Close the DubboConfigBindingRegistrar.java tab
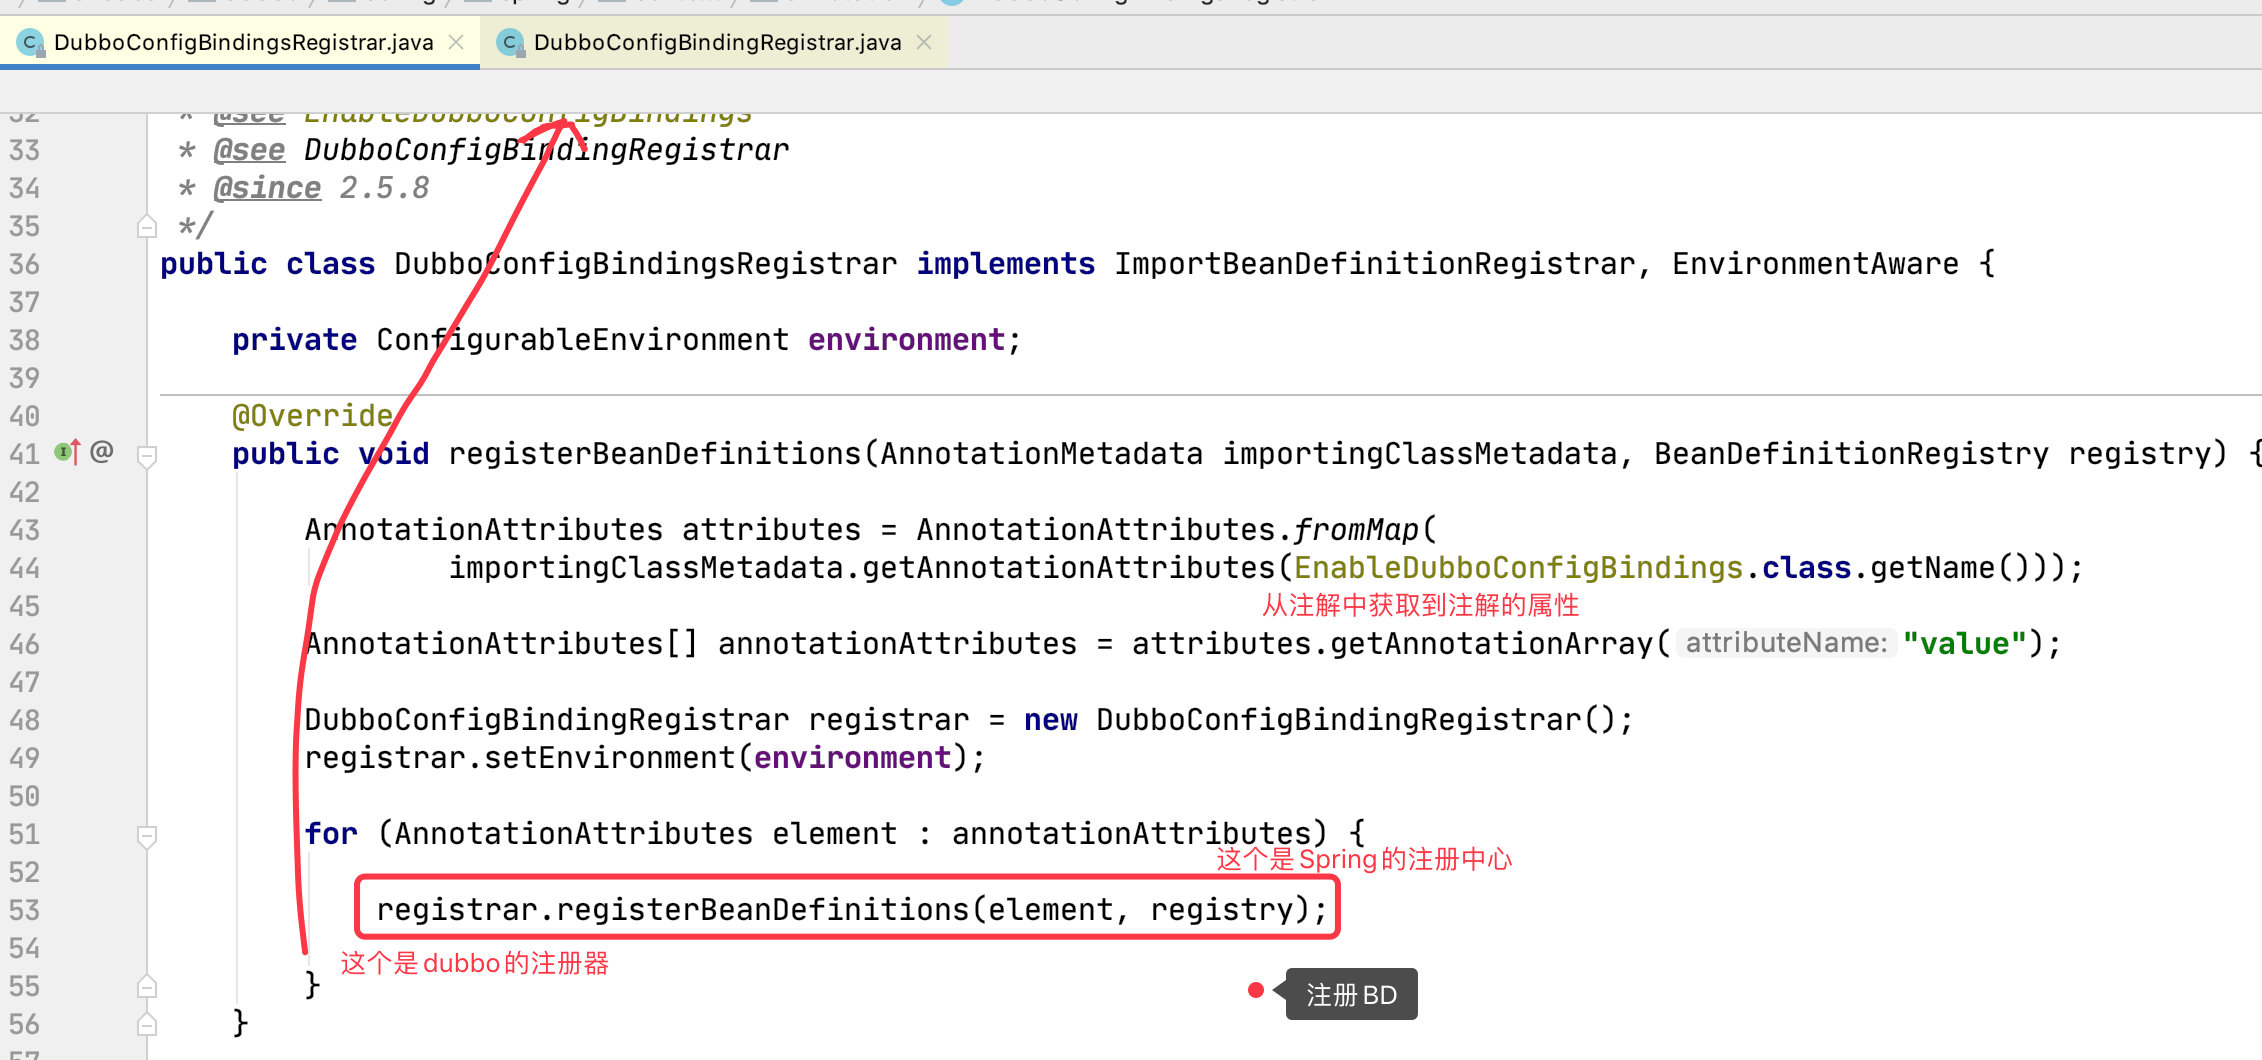This screenshot has width=2262, height=1060. pos(924,42)
